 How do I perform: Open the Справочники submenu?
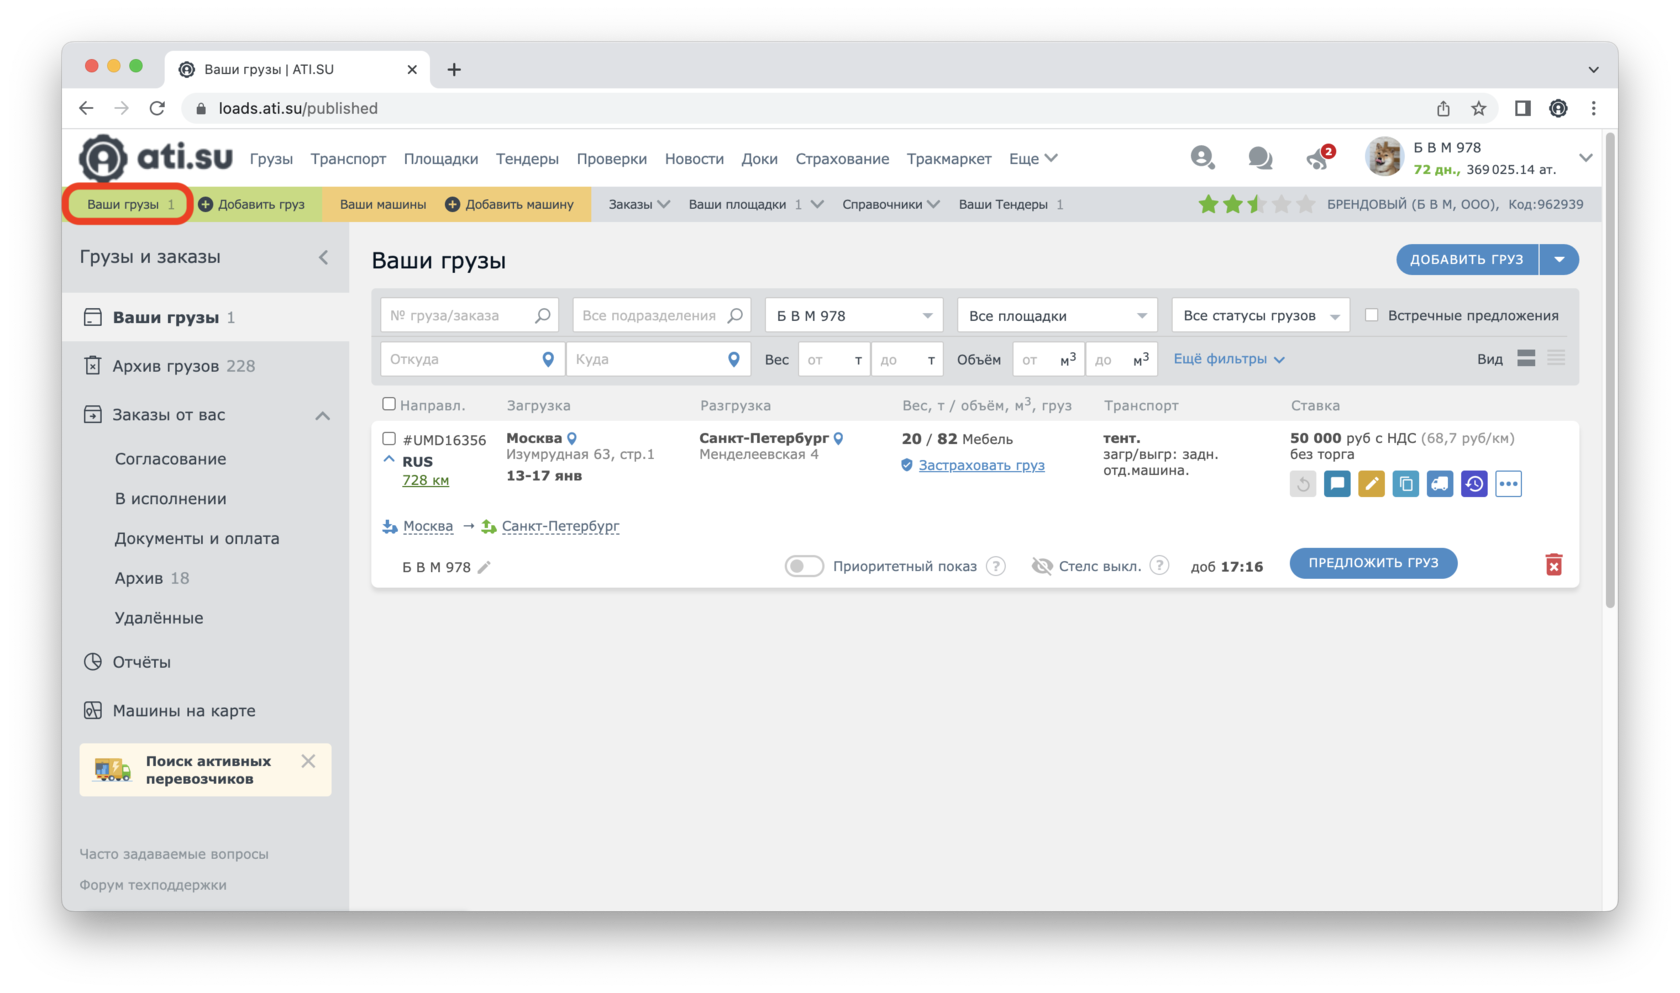pyautogui.click(x=890, y=204)
